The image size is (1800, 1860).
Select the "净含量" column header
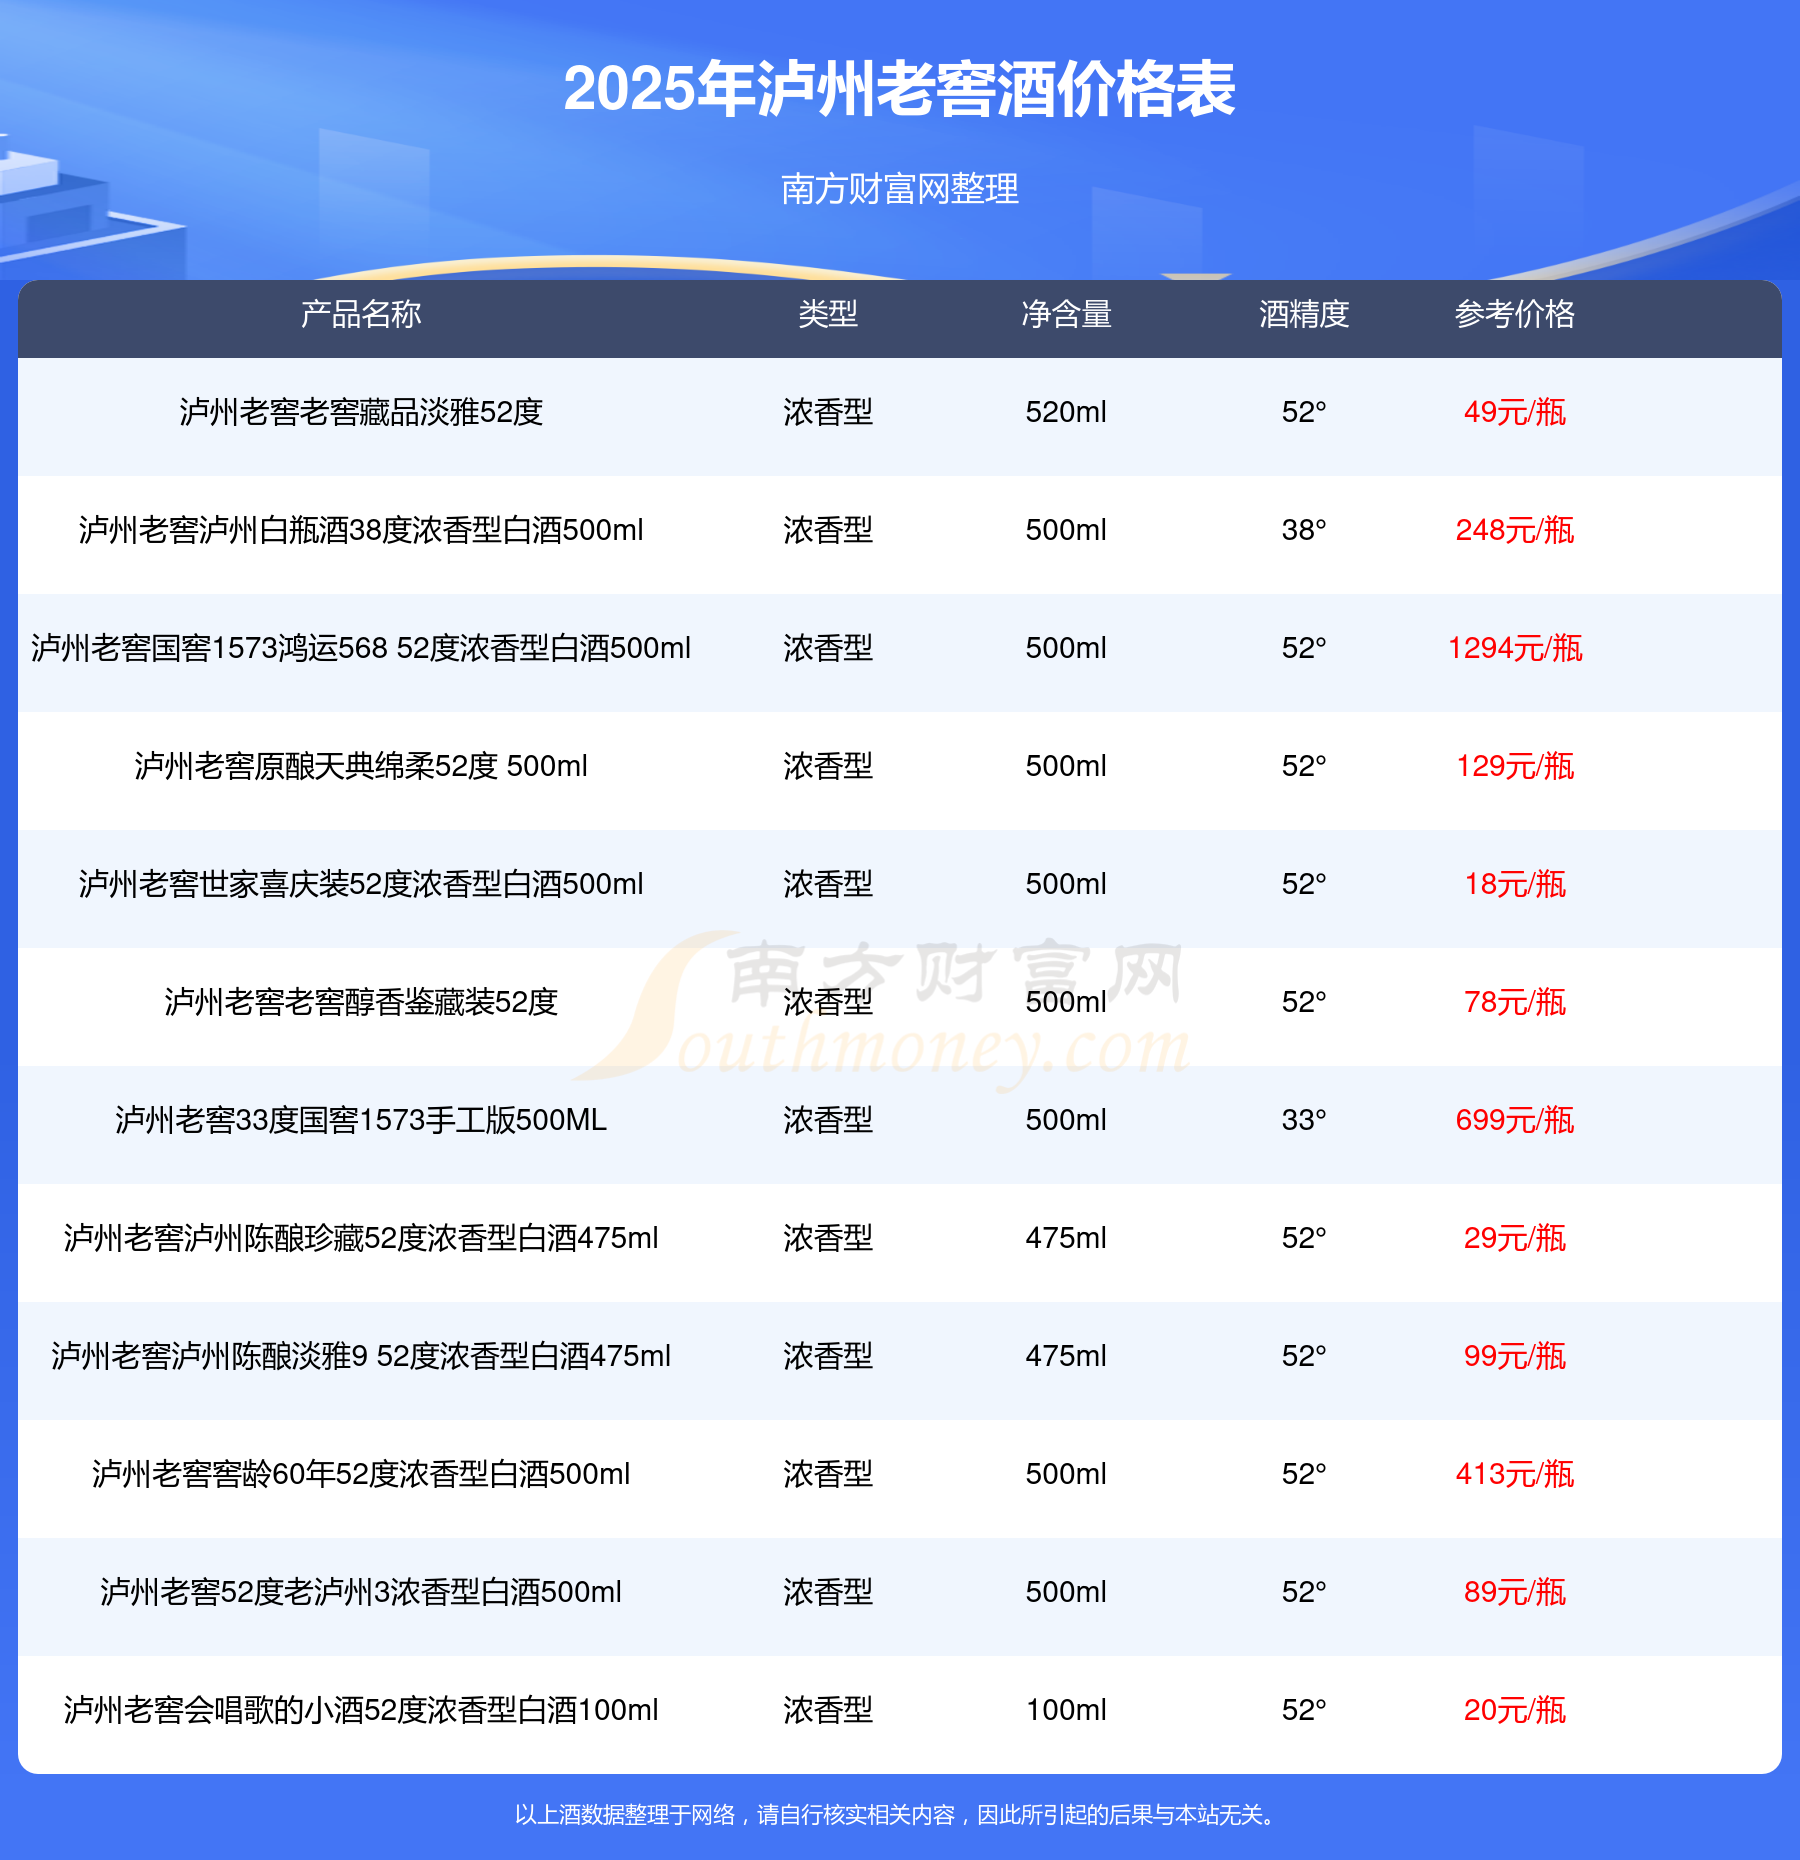[1066, 314]
